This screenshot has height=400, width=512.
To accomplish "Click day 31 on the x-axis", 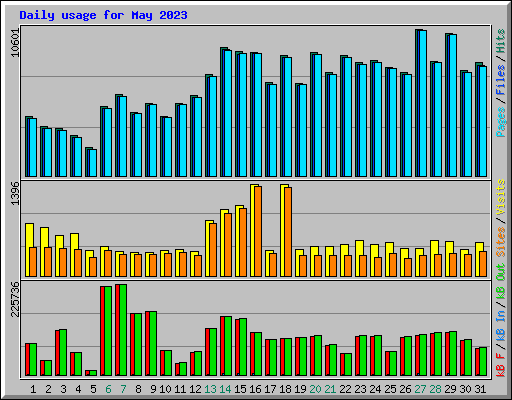I will 480,389.
